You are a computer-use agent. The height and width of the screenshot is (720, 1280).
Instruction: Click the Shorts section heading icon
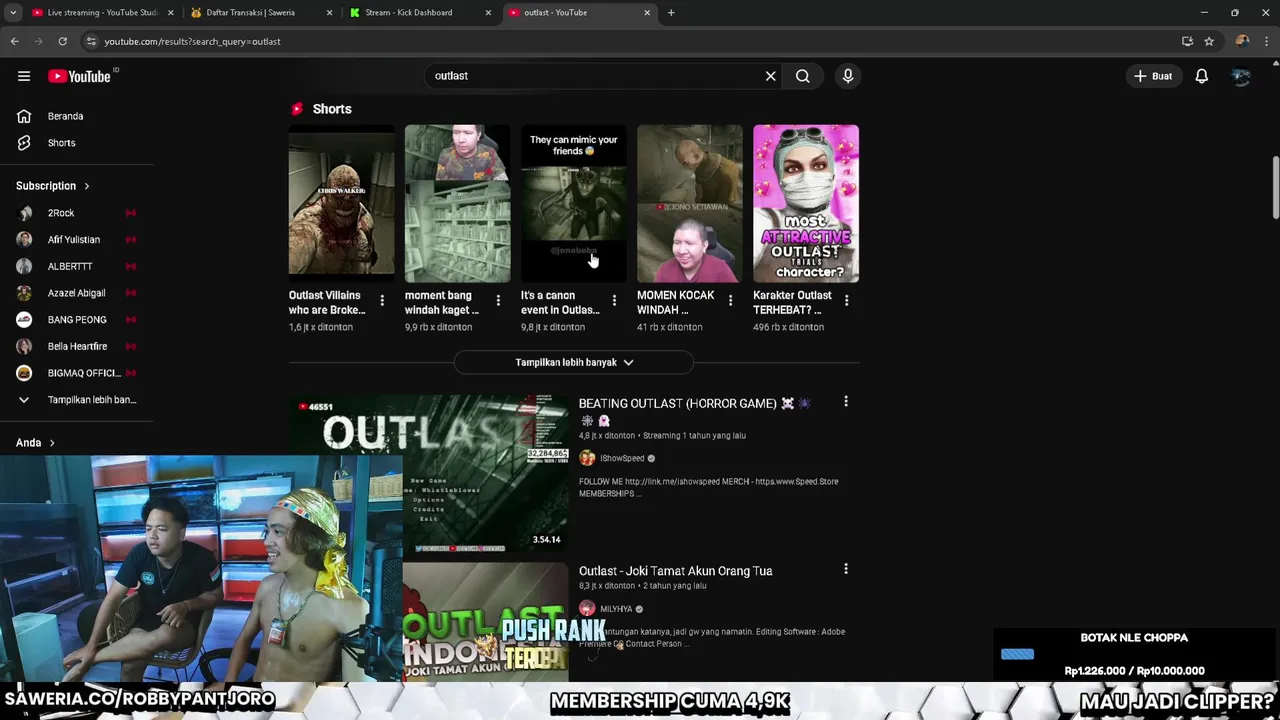click(296, 109)
